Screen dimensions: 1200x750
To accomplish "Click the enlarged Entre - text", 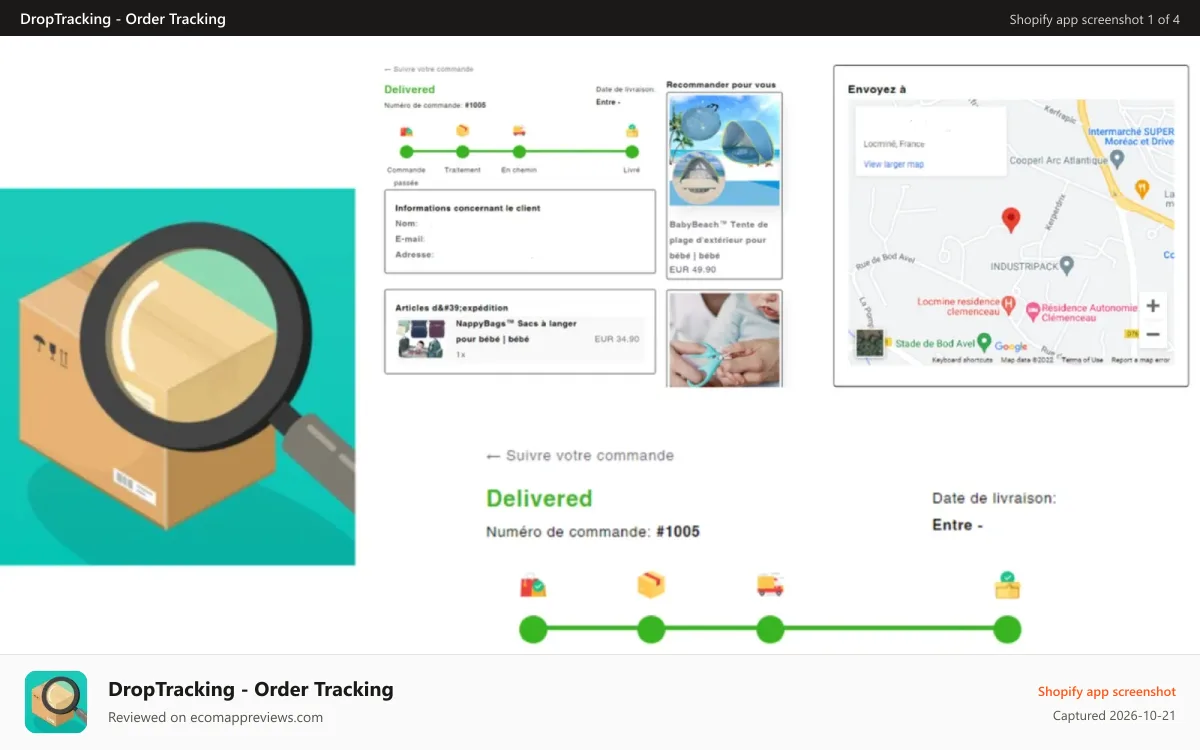I will pyautogui.click(x=958, y=525).
